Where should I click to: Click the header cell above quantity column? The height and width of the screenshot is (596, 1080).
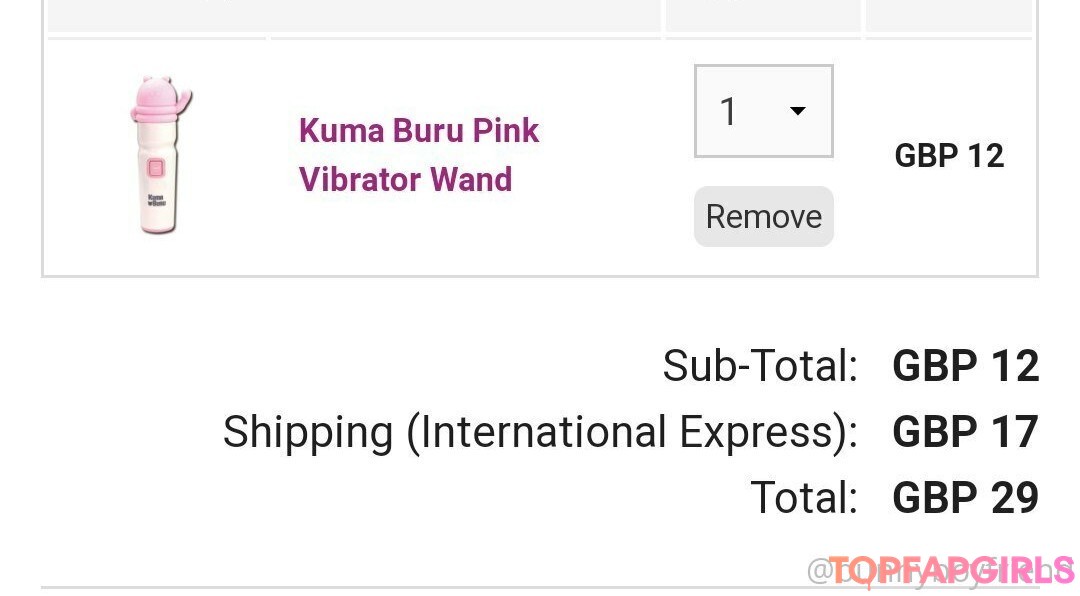tap(763, 15)
